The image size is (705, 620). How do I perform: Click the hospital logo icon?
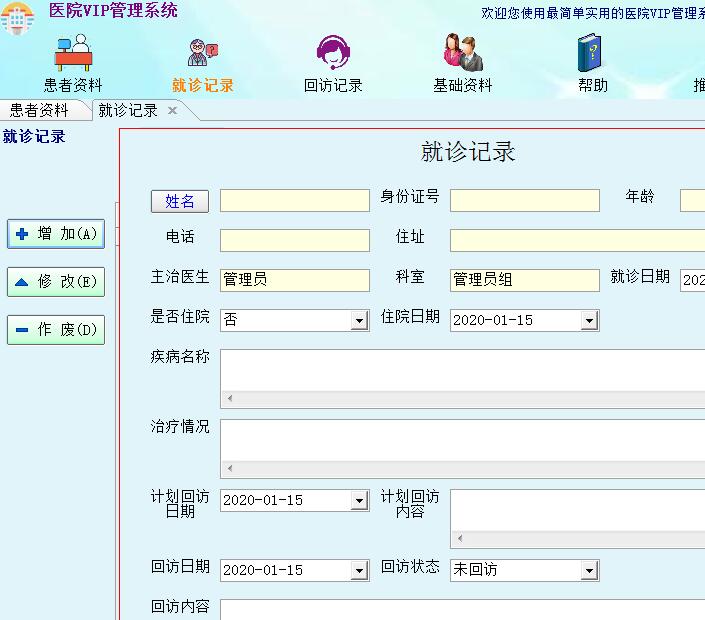click(x=17, y=18)
